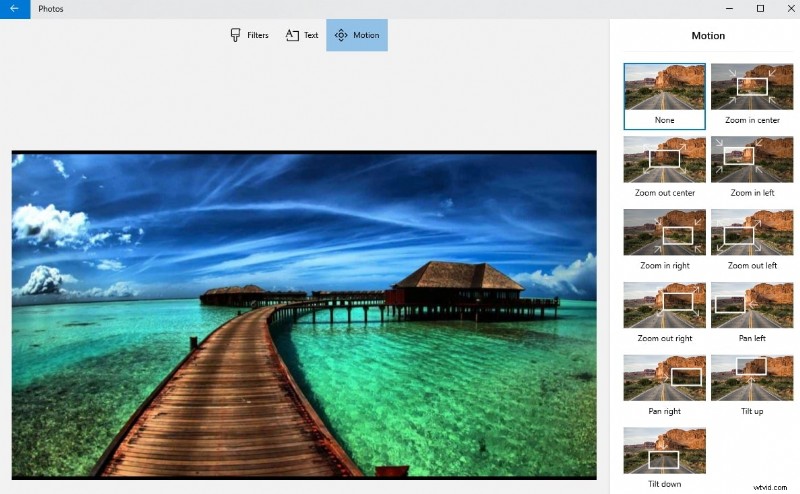Click the pier photo preview
The height and width of the screenshot is (494, 800).
tap(304, 315)
